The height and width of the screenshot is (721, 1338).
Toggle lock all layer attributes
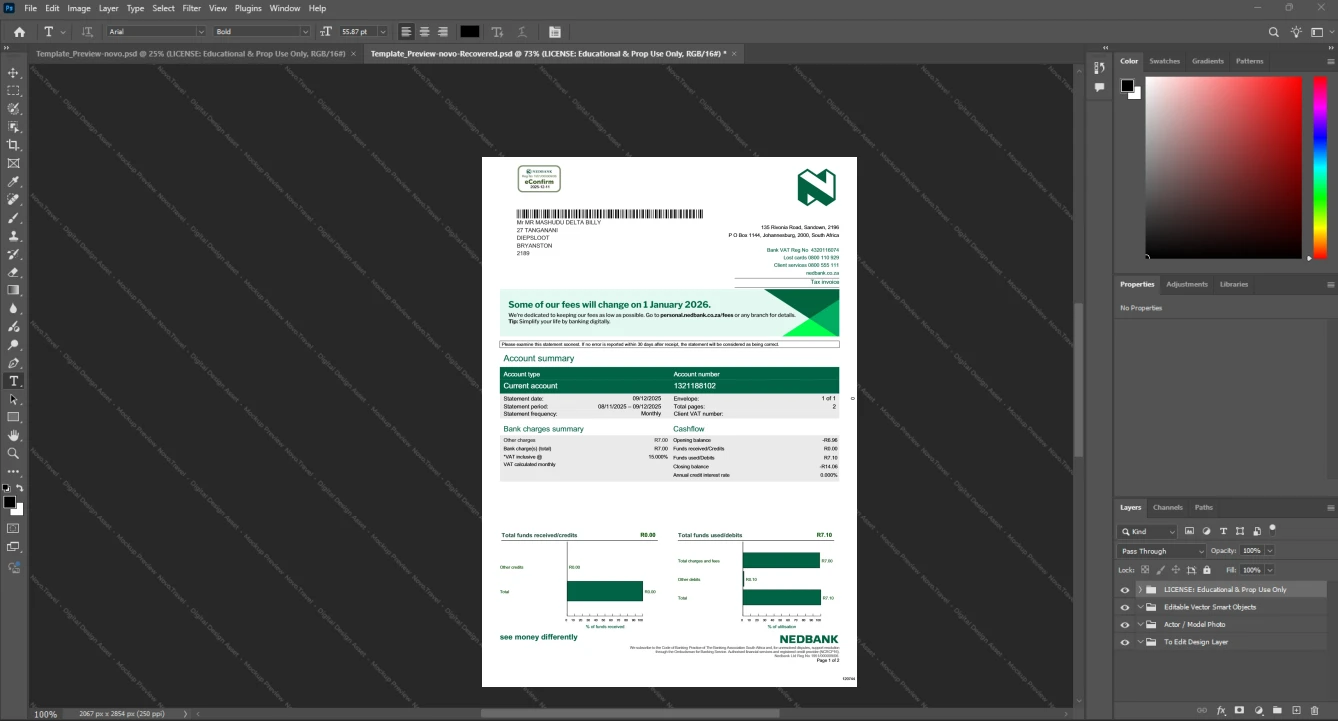pos(1206,569)
